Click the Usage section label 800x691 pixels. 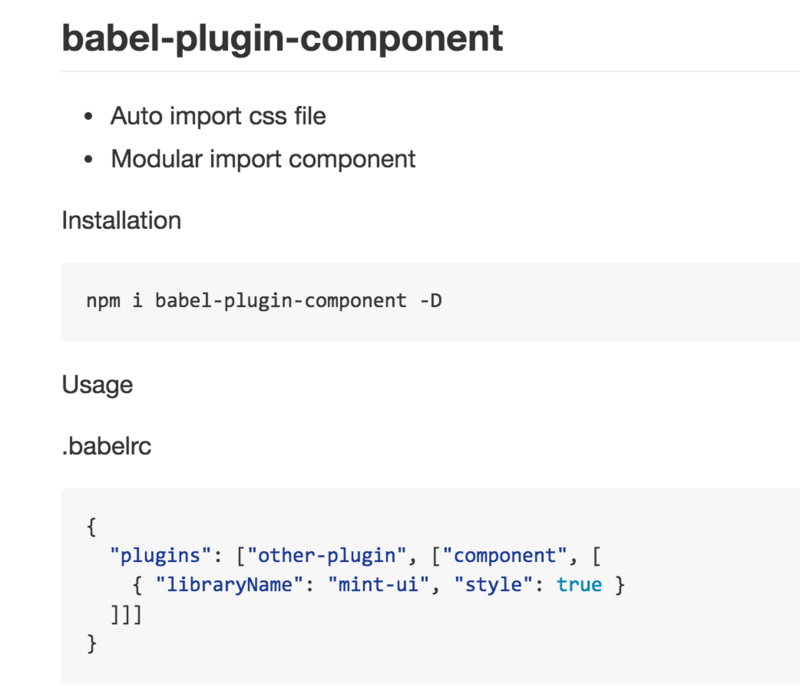point(97,384)
